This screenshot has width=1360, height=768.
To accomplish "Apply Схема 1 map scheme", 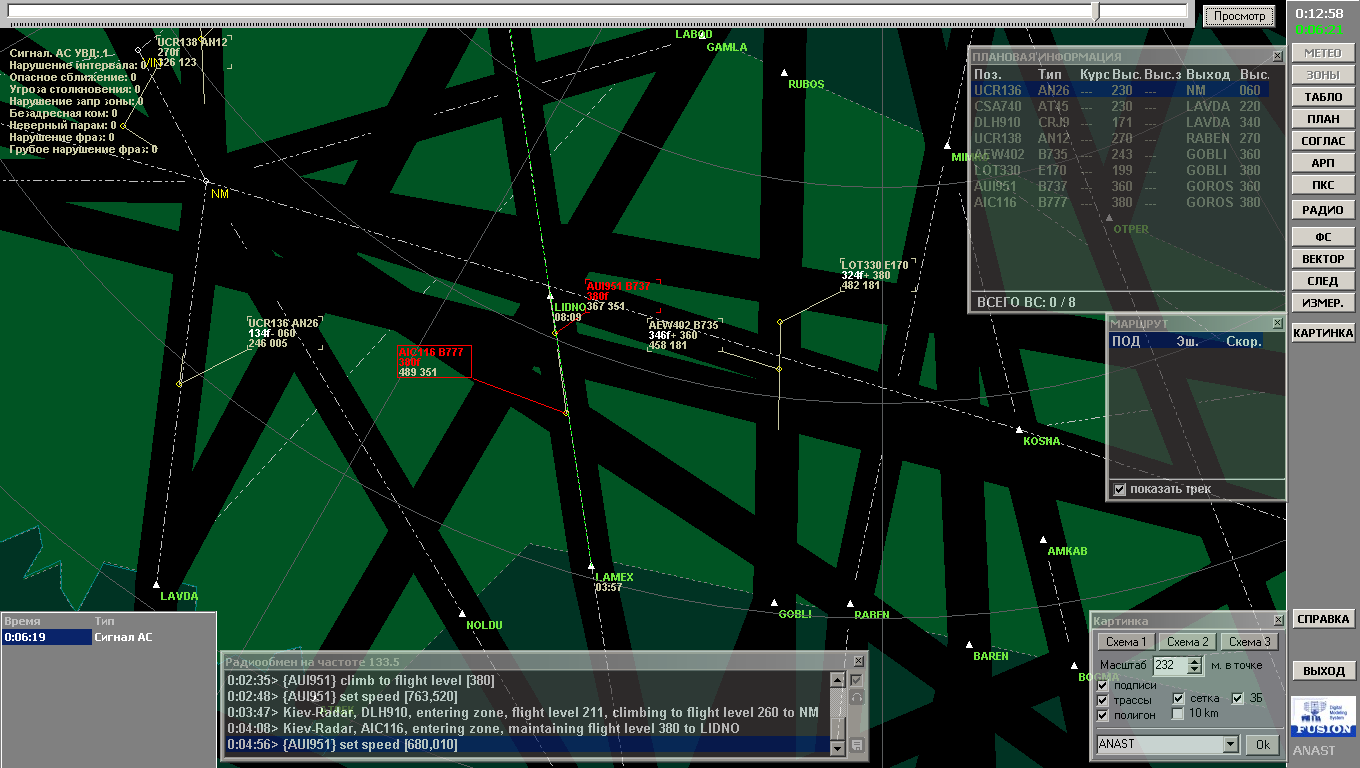I will click(x=1126, y=642).
